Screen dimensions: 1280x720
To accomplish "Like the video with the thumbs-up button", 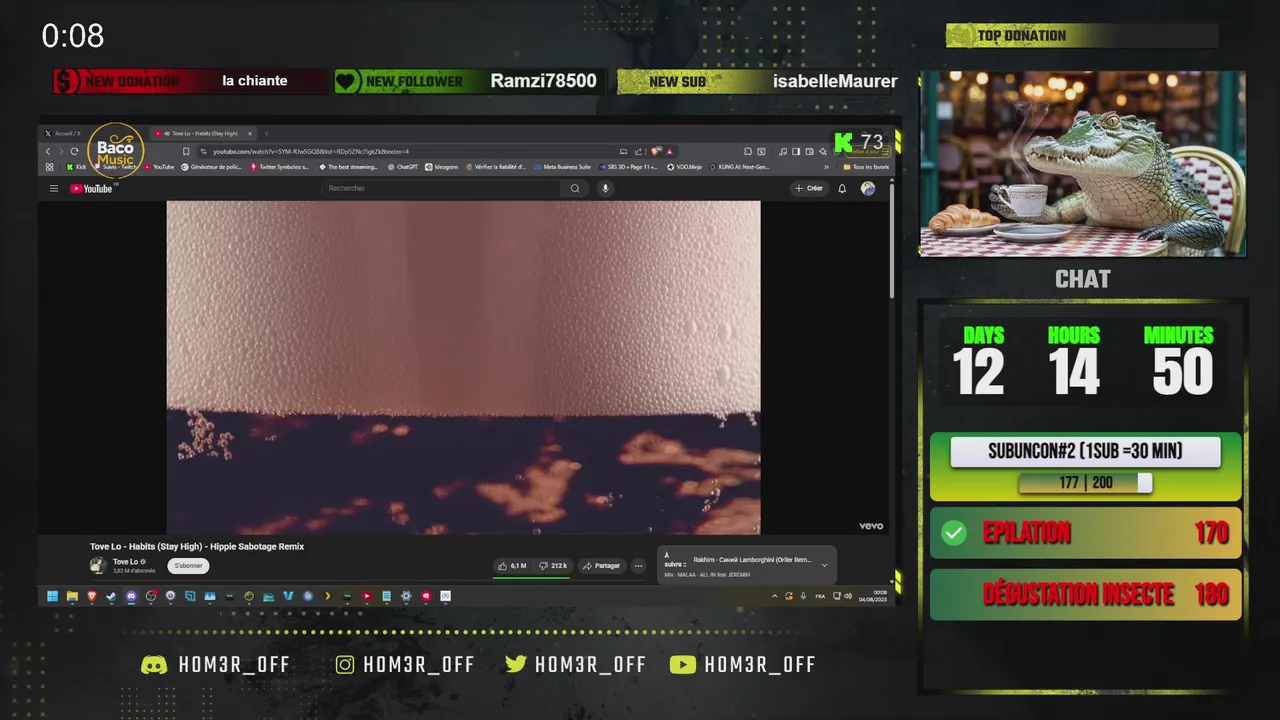I will pyautogui.click(x=512, y=566).
